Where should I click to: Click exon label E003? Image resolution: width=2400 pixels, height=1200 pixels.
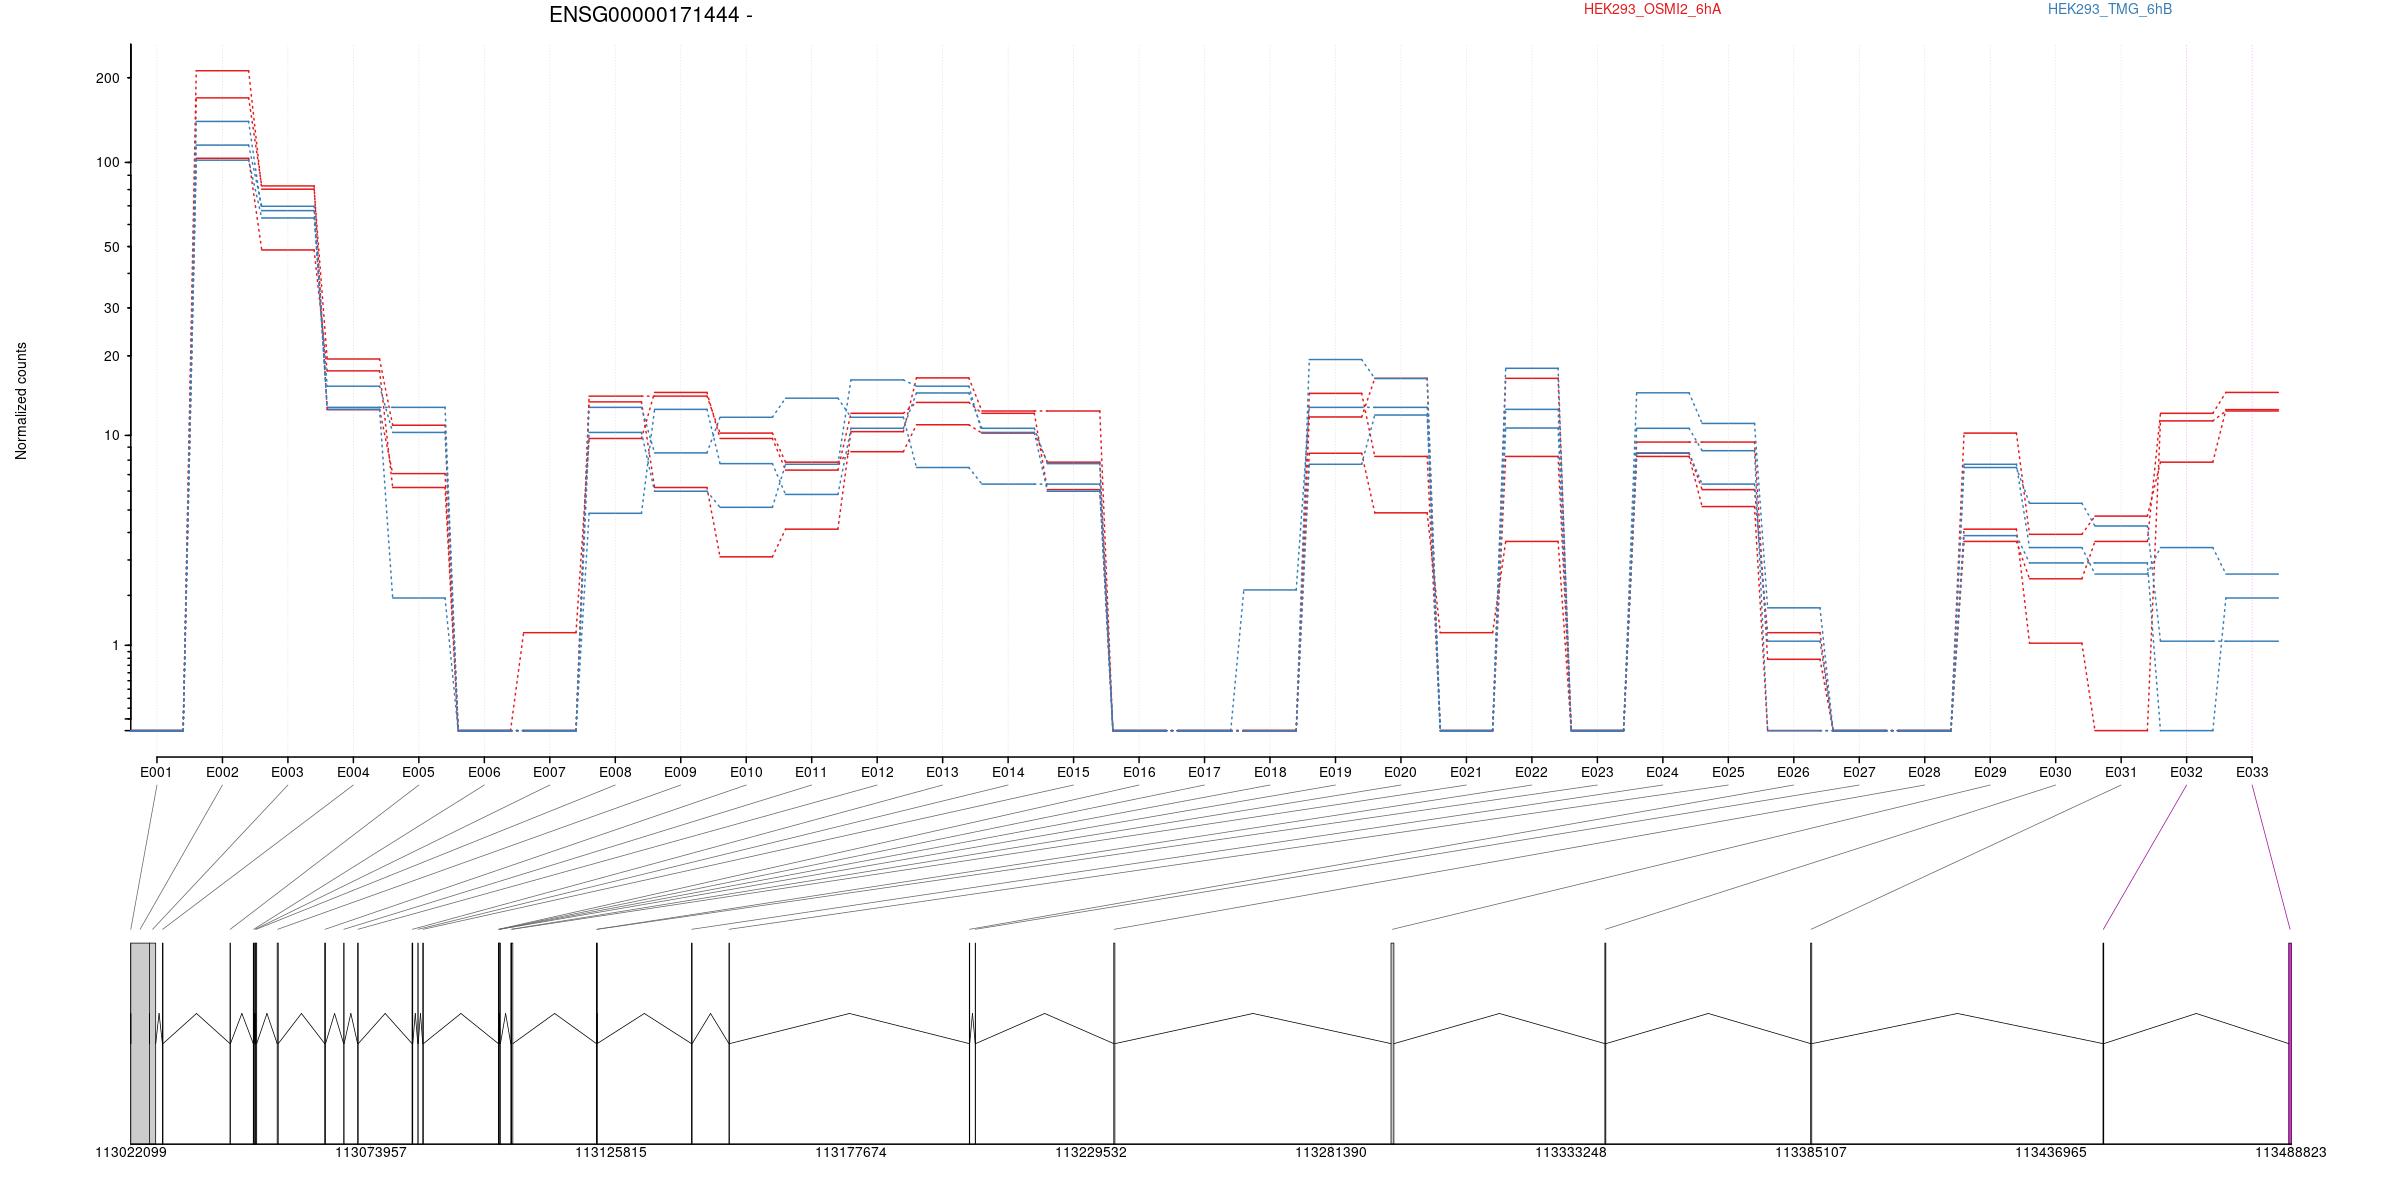(287, 772)
